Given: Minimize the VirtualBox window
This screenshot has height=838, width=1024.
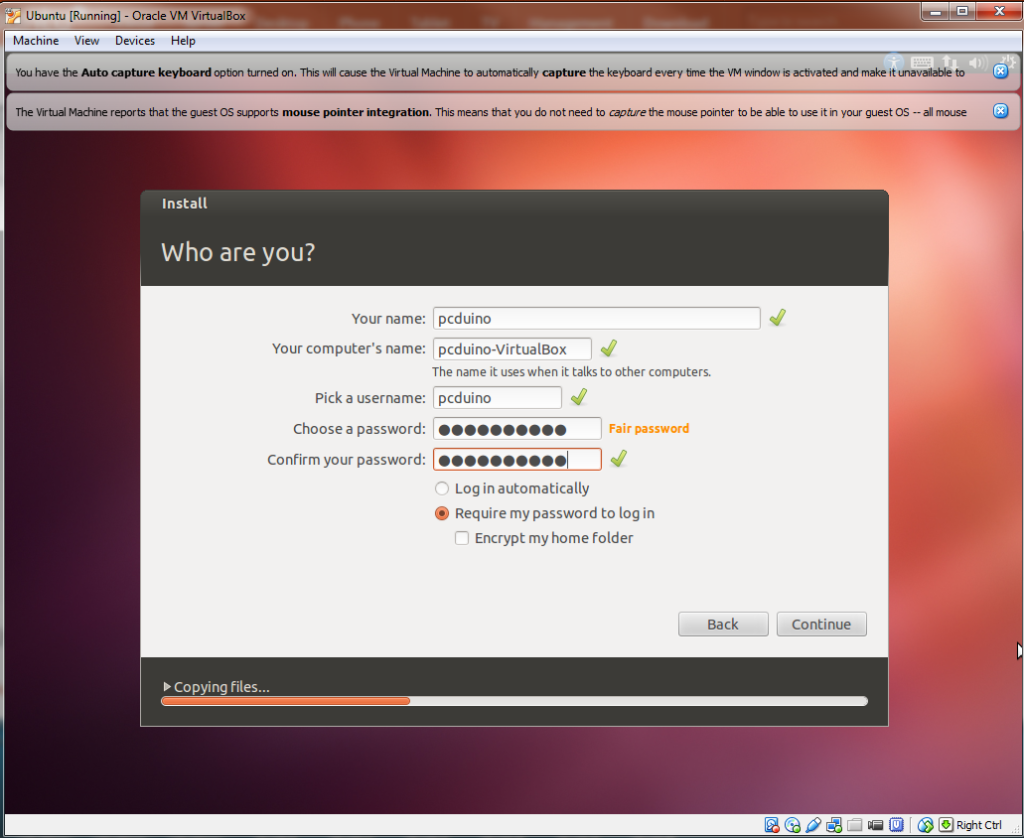Looking at the screenshot, I should (936, 12).
